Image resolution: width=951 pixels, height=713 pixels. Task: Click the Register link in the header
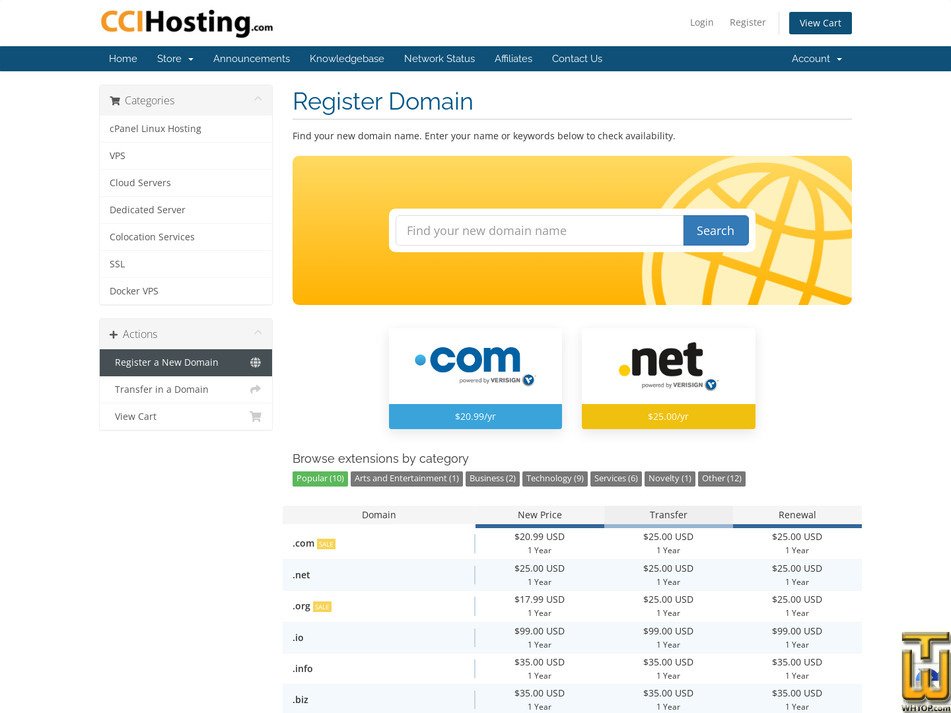(747, 22)
